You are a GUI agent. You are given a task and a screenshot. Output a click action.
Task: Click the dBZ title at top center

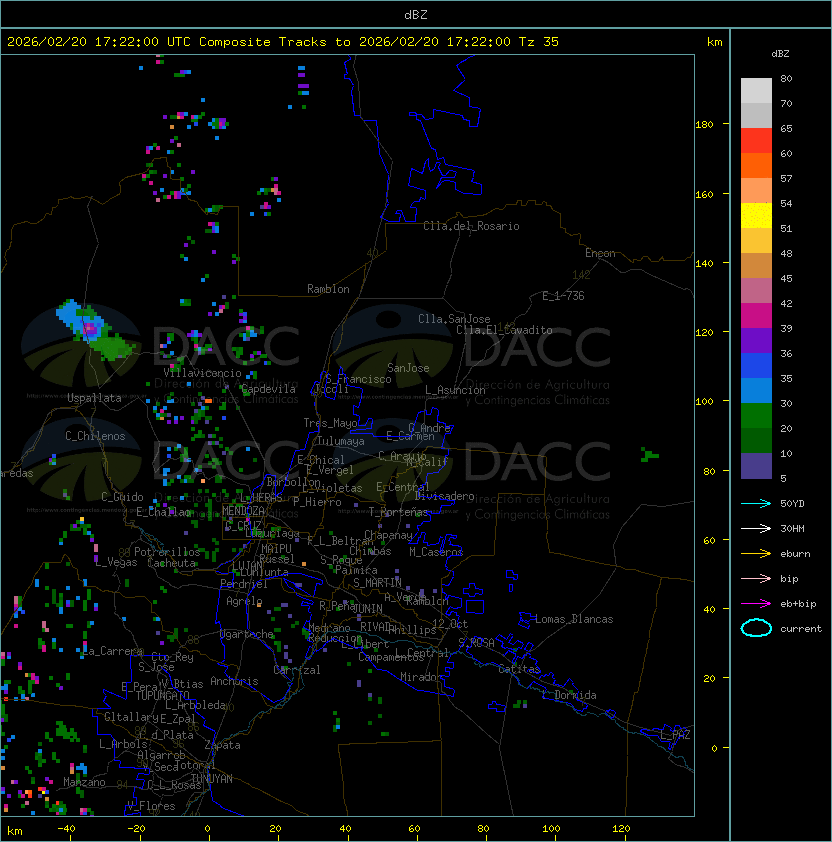tap(416, 14)
